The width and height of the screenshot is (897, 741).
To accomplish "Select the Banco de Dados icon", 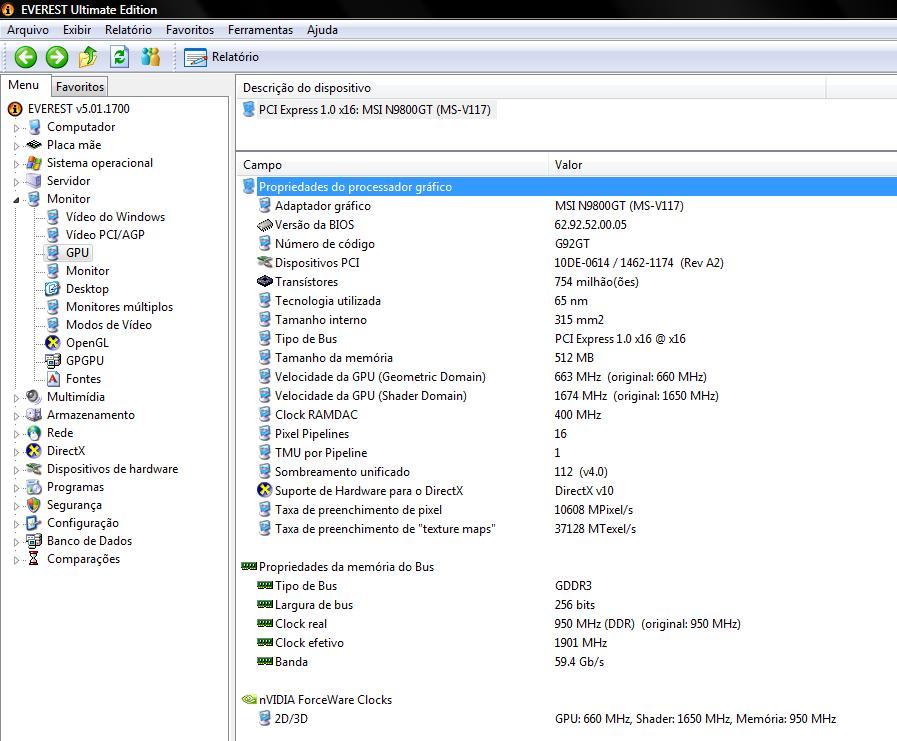I will tap(34, 541).
